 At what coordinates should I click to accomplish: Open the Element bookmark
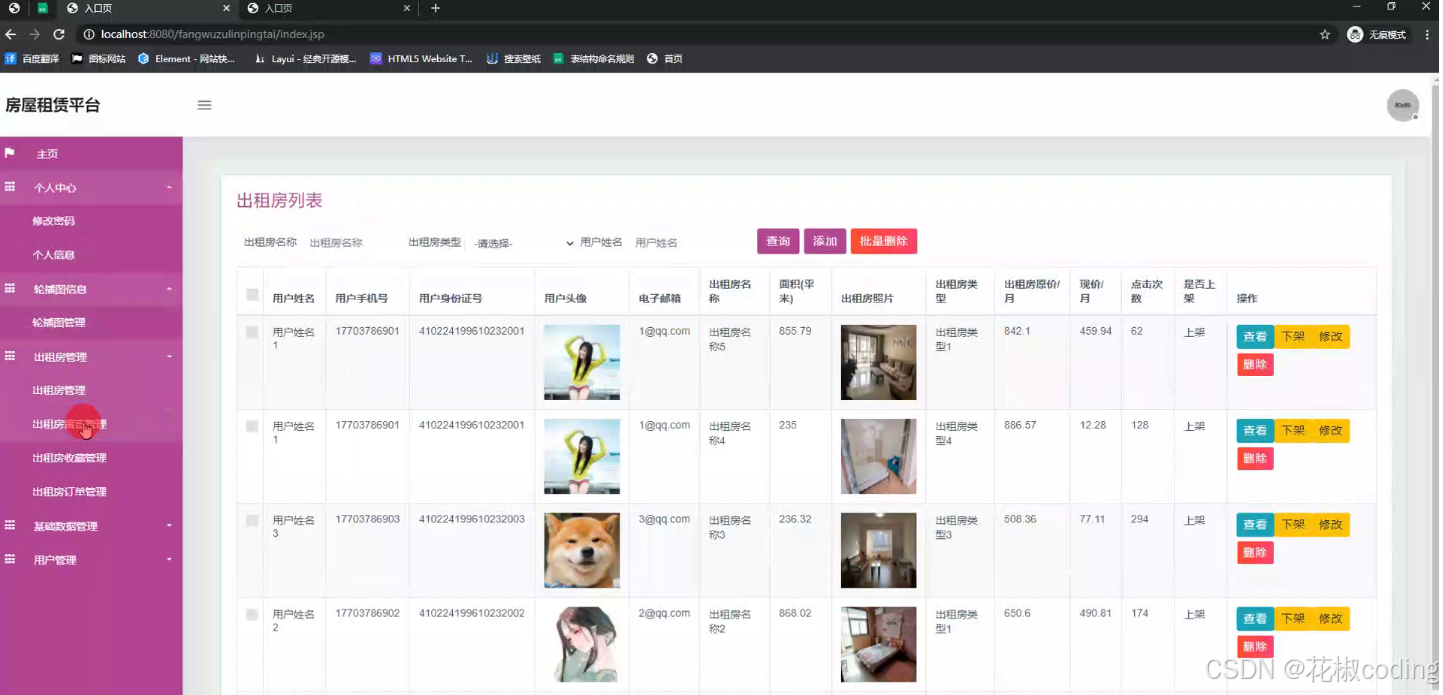coord(186,59)
